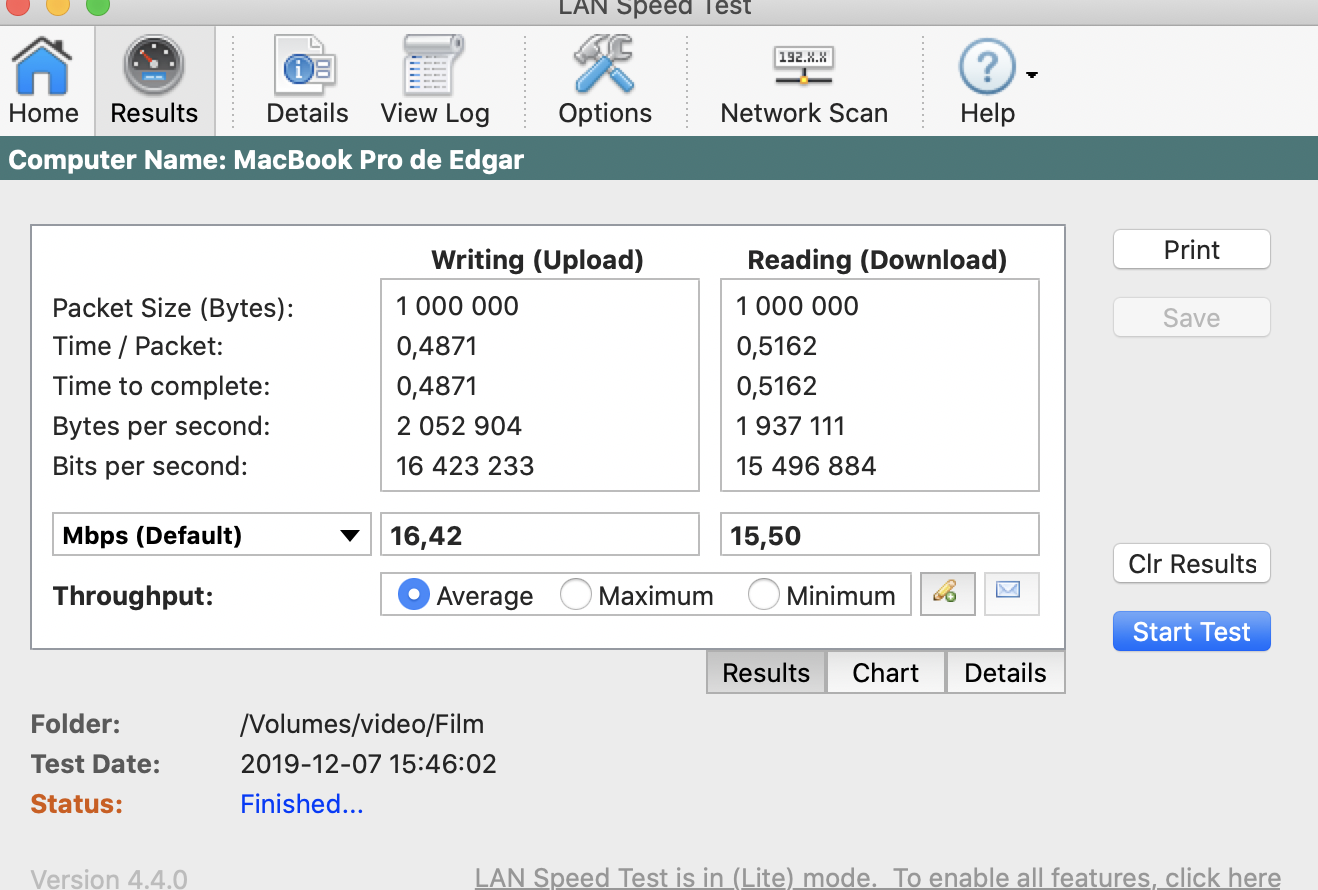The width and height of the screenshot is (1318, 890).
Task: Click the Reading (Download) column header
Action: [877, 260]
